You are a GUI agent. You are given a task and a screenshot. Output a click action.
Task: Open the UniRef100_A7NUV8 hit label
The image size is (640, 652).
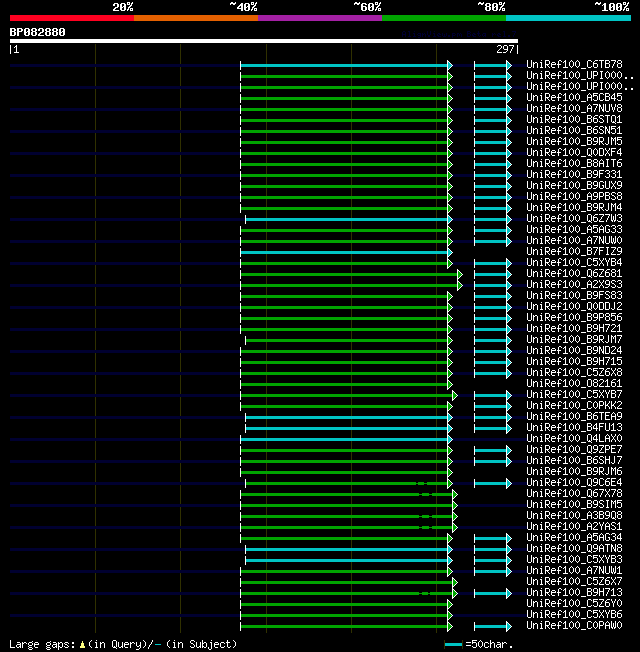point(574,109)
